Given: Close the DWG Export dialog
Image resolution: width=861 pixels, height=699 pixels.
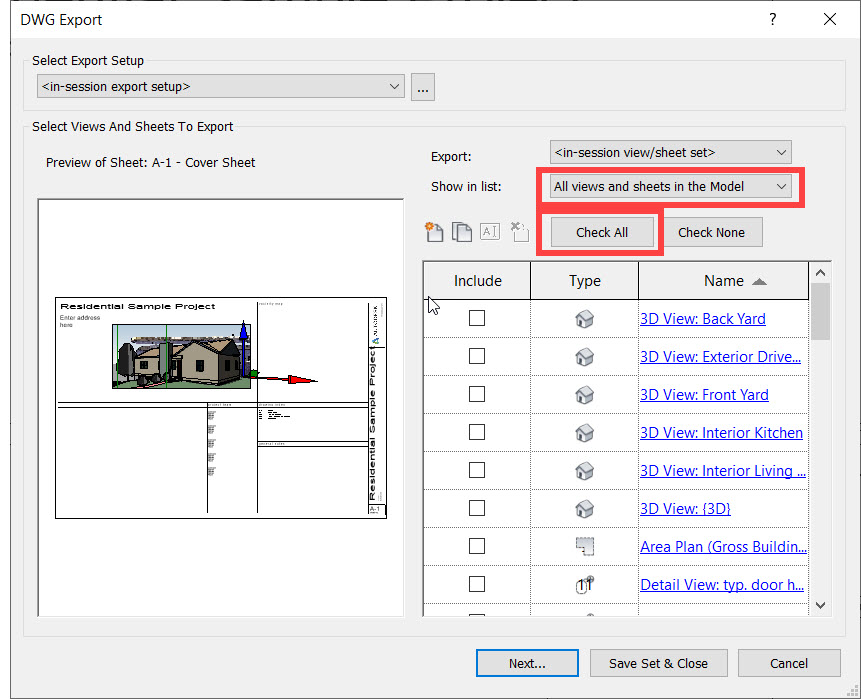Looking at the screenshot, I should point(830,19).
